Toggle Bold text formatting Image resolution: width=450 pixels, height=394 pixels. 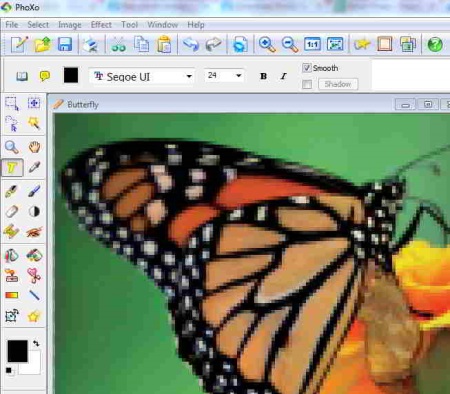(x=263, y=76)
